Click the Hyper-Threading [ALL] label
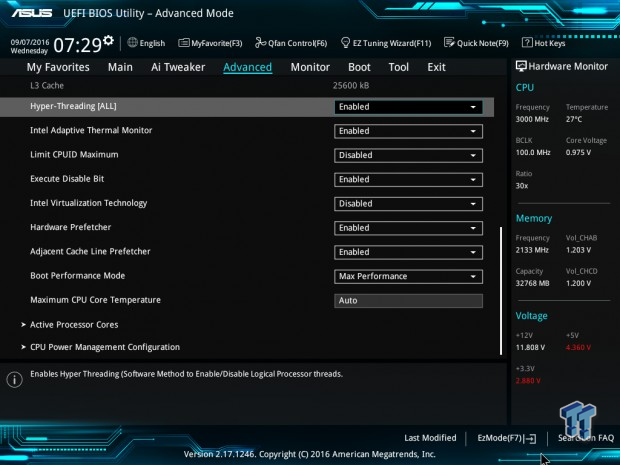Viewport: 620px width, 465px height. click(73, 106)
